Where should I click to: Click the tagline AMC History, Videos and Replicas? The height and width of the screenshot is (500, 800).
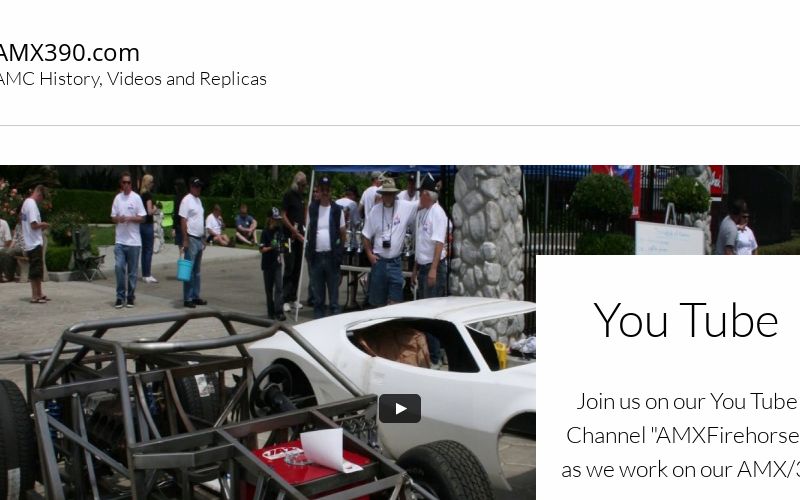(132, 79)
